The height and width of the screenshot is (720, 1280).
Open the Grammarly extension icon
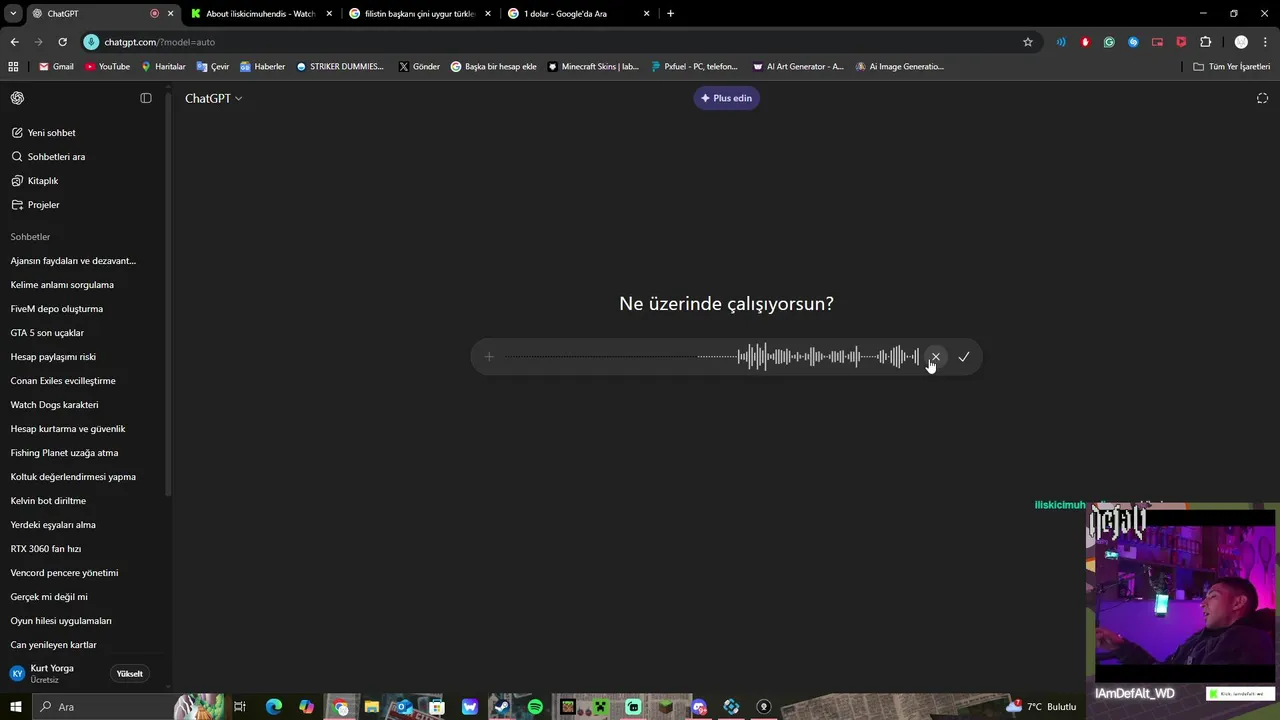[x=1109, y=42]
